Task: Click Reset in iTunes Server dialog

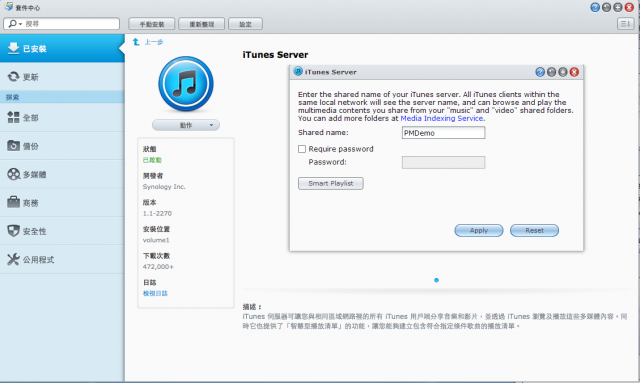Action: 534,230
